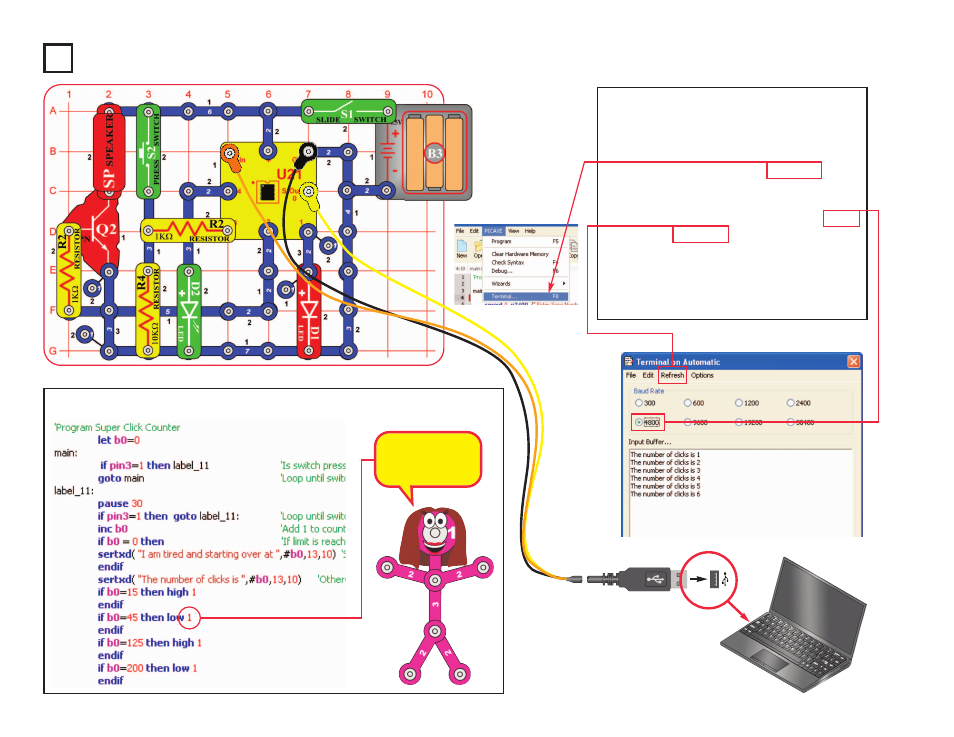Click the horizontal R2 1KΩ resistor
Screen dimensions: 954x737
[x=188, y=231]
